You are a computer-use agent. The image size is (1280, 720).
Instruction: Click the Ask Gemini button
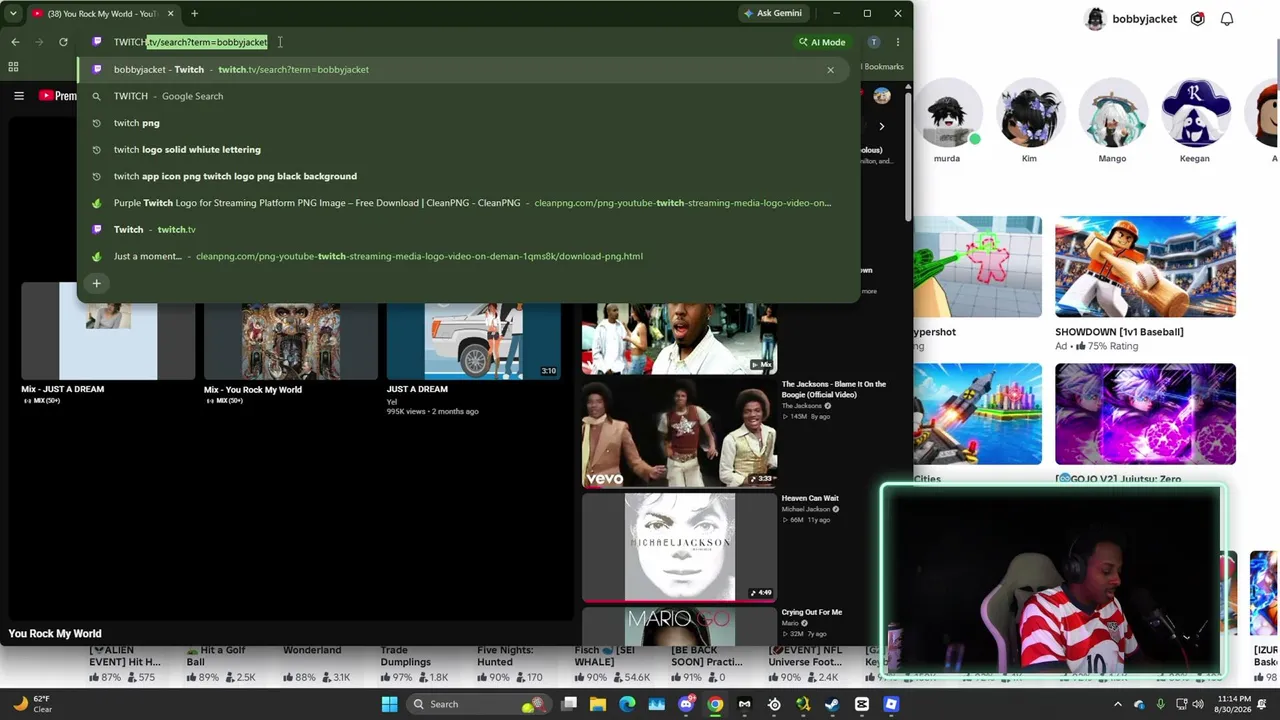click(x=772, y=14)
